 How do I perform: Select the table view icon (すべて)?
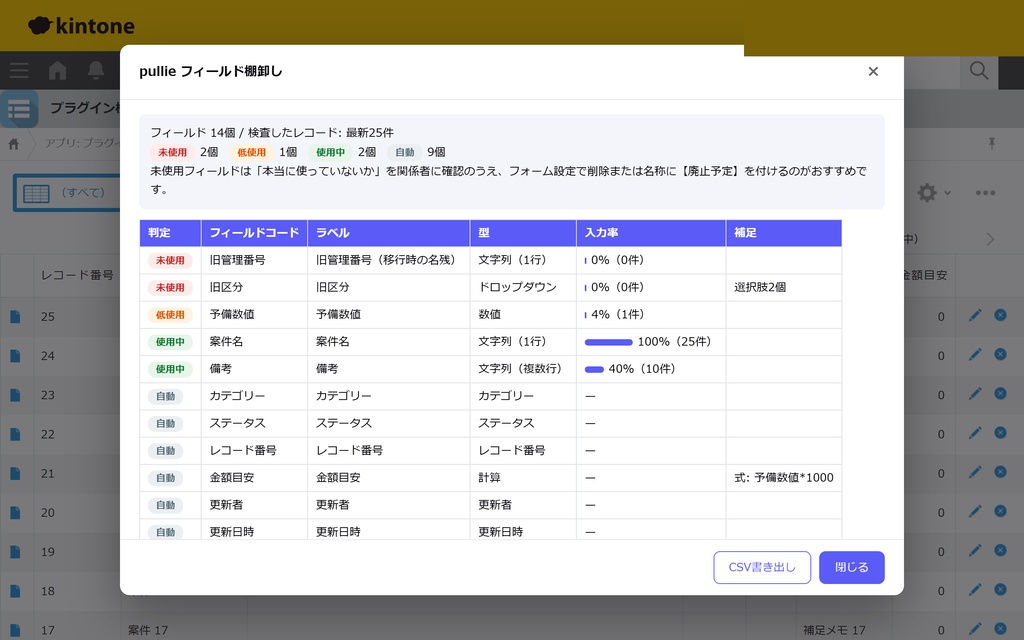coord(36,193)
